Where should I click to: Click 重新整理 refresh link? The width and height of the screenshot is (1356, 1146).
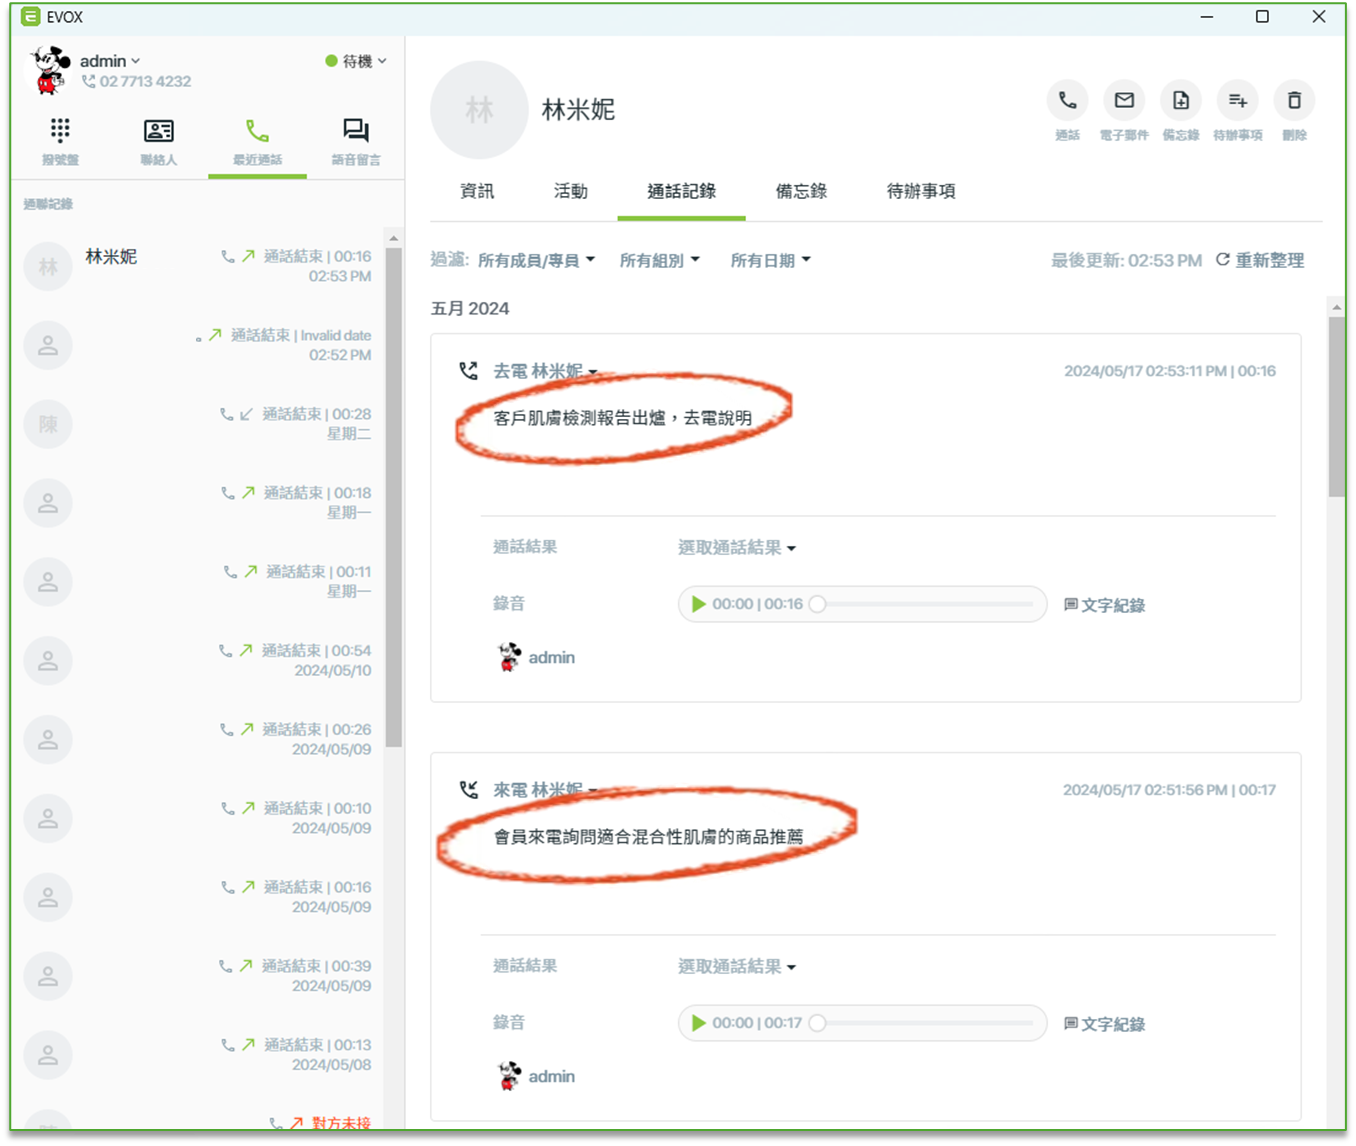pyautogui.click(x=1269, y=260)
